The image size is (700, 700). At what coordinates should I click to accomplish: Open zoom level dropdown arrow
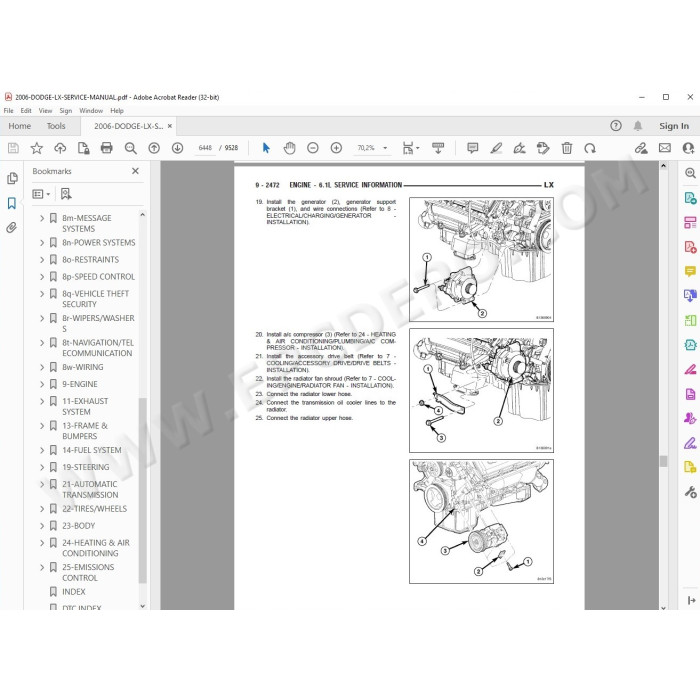tap(385, 148)
